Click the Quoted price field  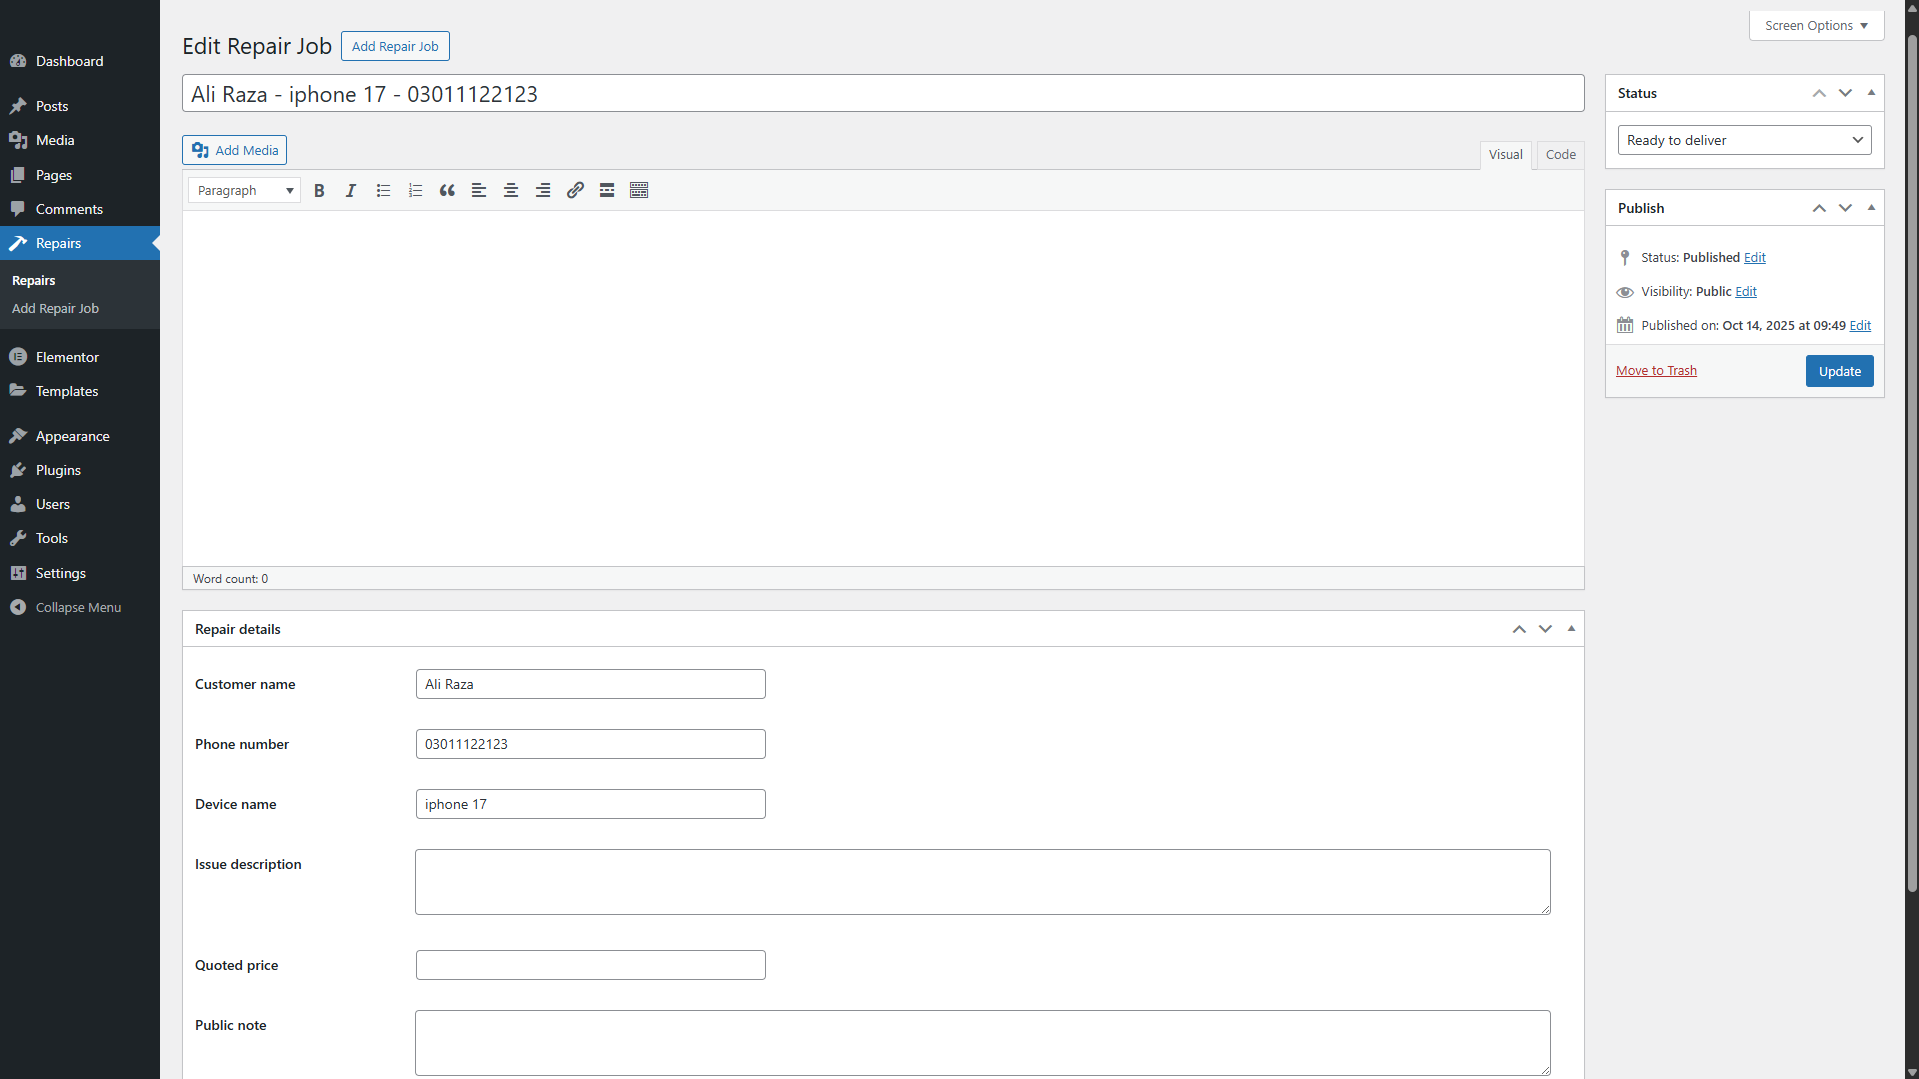[591, 965]
